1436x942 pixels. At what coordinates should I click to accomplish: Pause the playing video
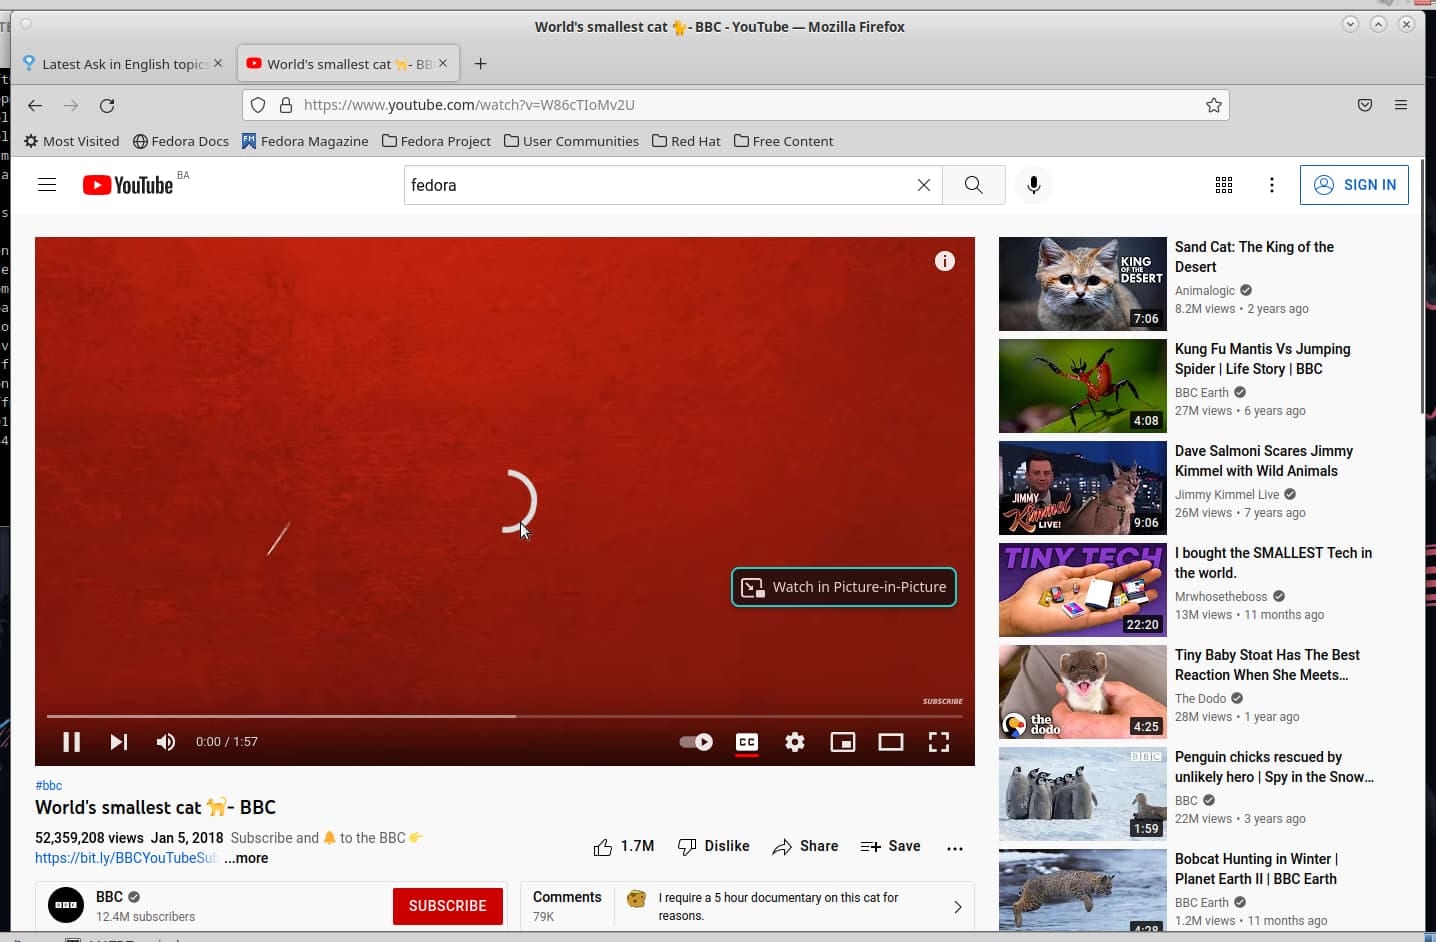pyautogui.click(x=71, y=742)
